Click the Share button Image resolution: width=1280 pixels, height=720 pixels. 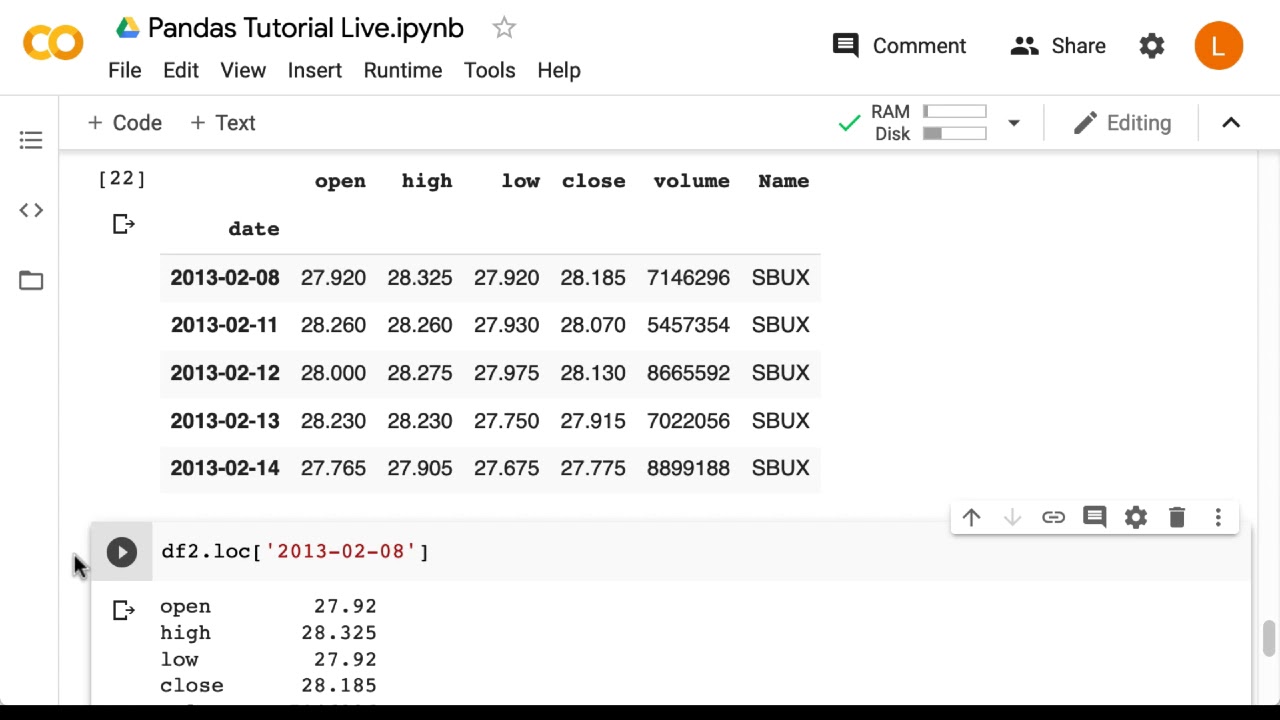(x=1058, y=46)
